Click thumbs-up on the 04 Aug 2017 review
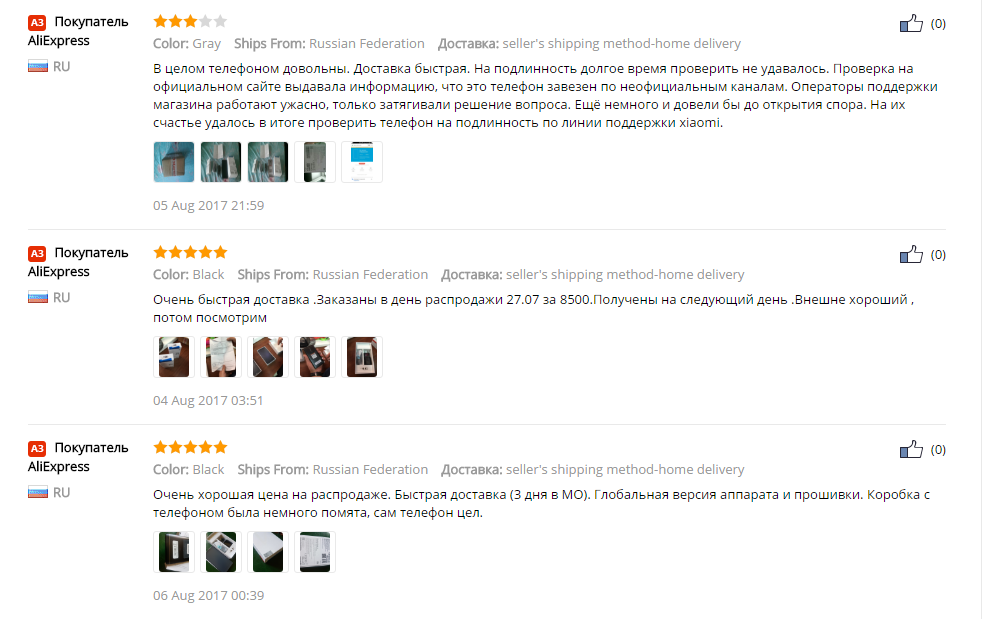Image resolution: width=982 pixels, height=619 pixels. (911, 255)
